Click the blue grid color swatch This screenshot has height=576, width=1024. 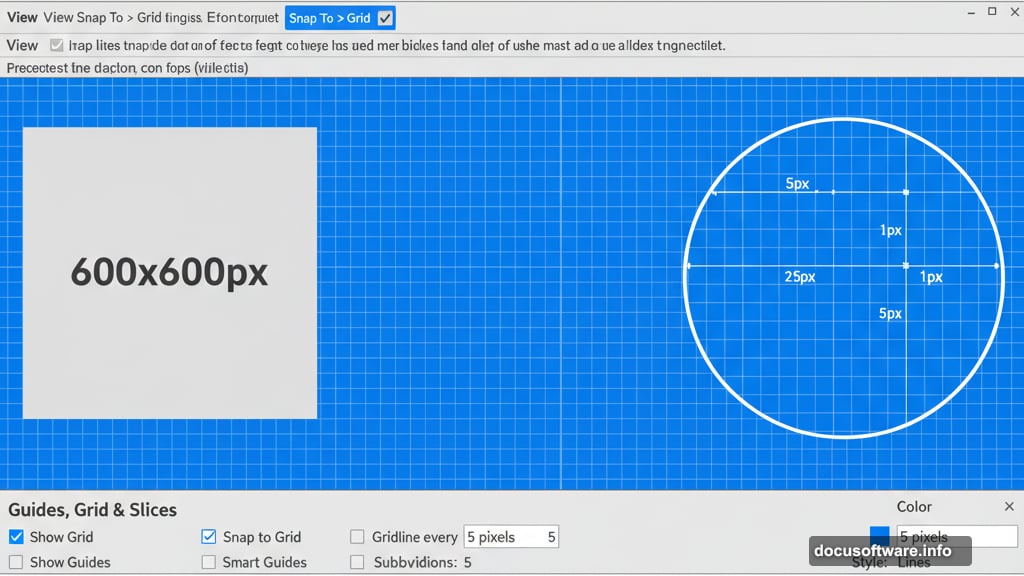tap(880, 534)
